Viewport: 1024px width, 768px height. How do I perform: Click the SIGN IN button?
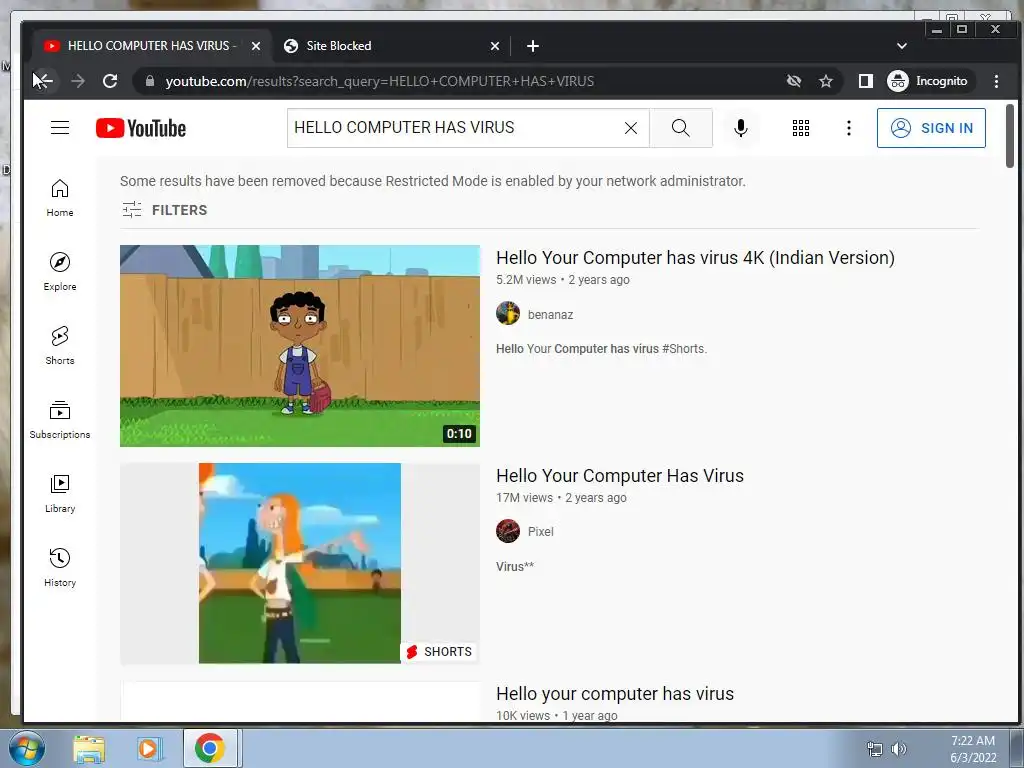pyautogui.click(x=931, y=128)
